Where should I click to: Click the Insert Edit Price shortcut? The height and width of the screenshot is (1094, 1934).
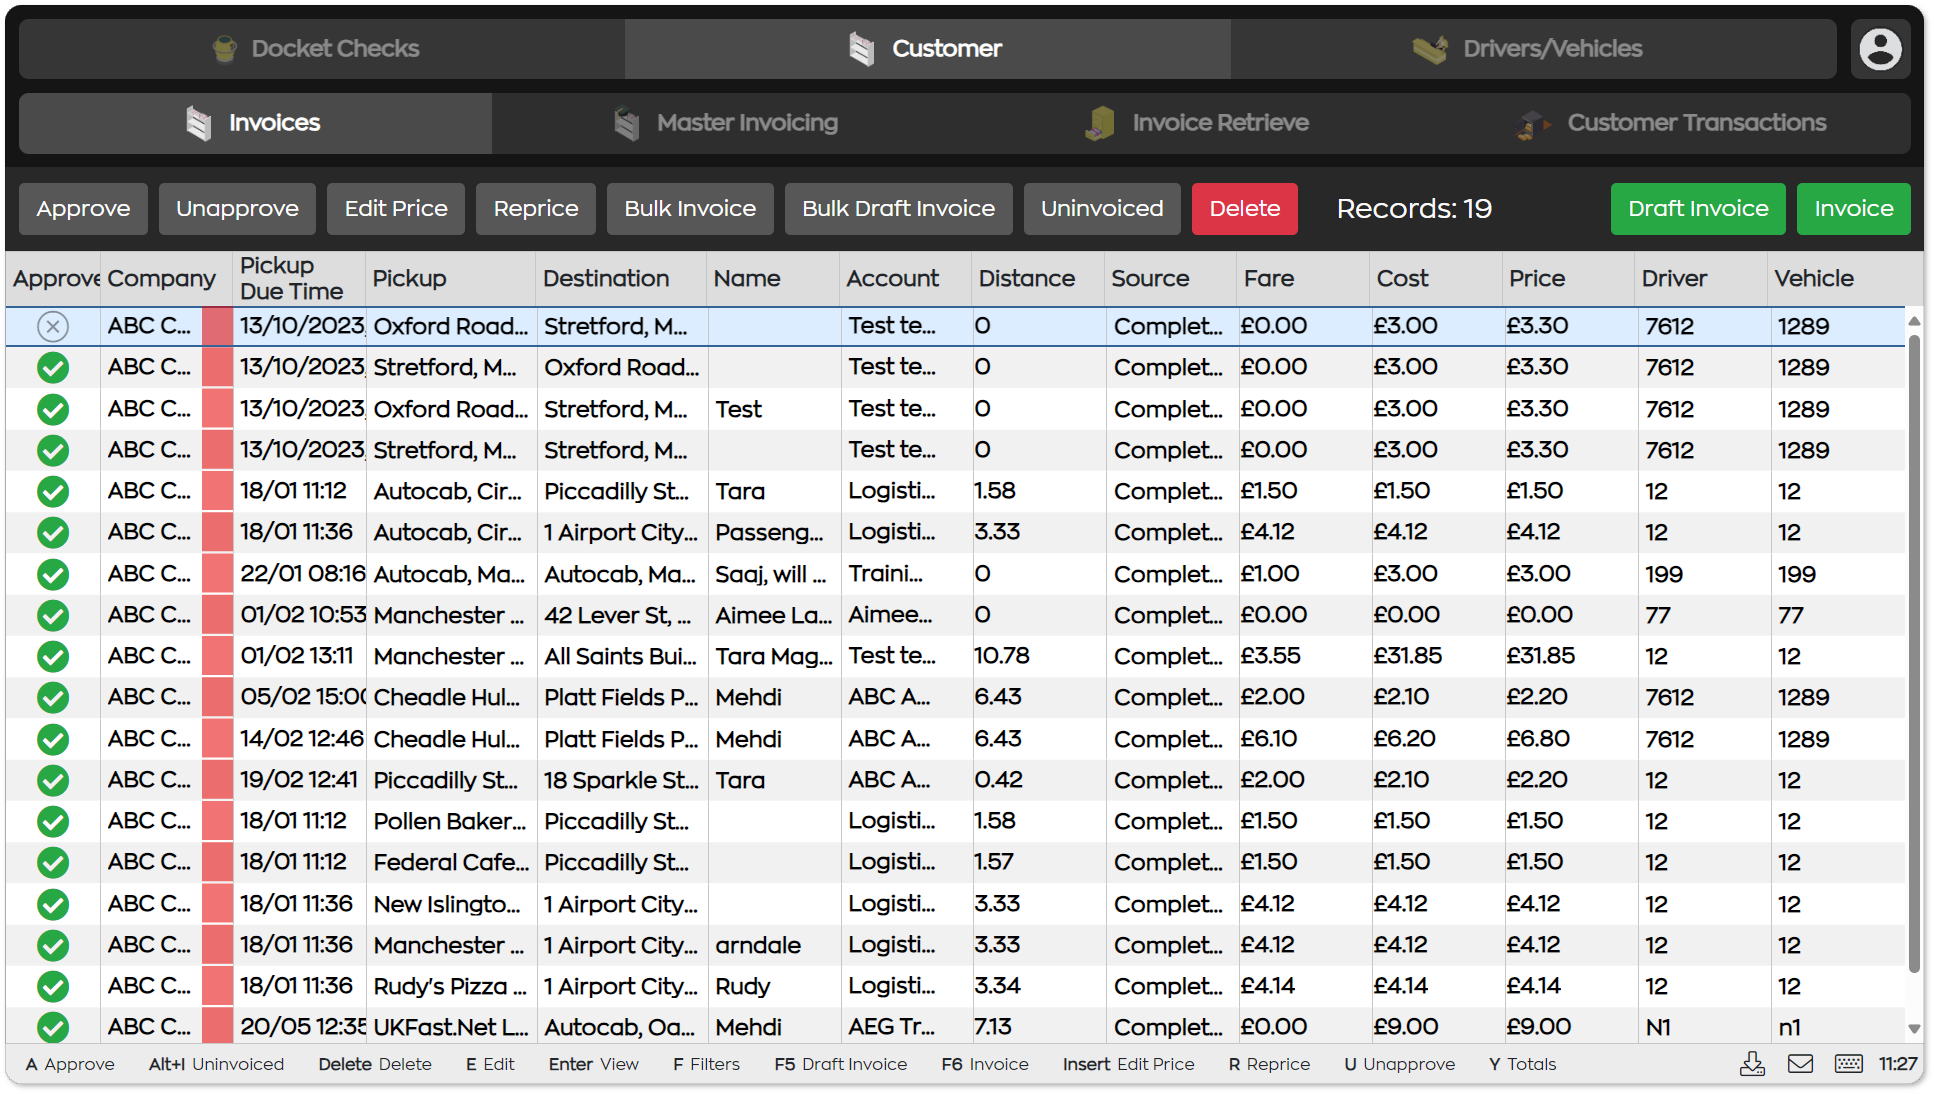1128,1064
